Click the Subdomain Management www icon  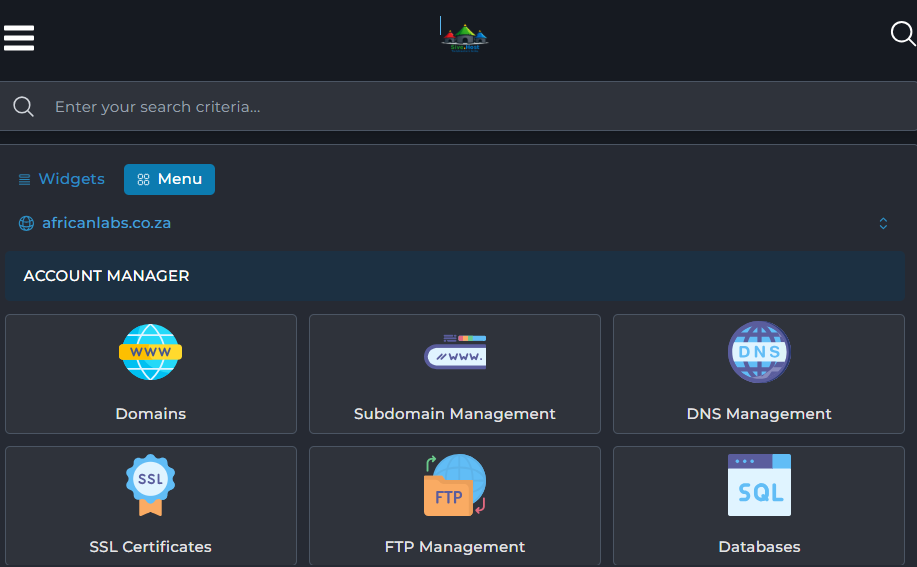click(x=455, y=352)
